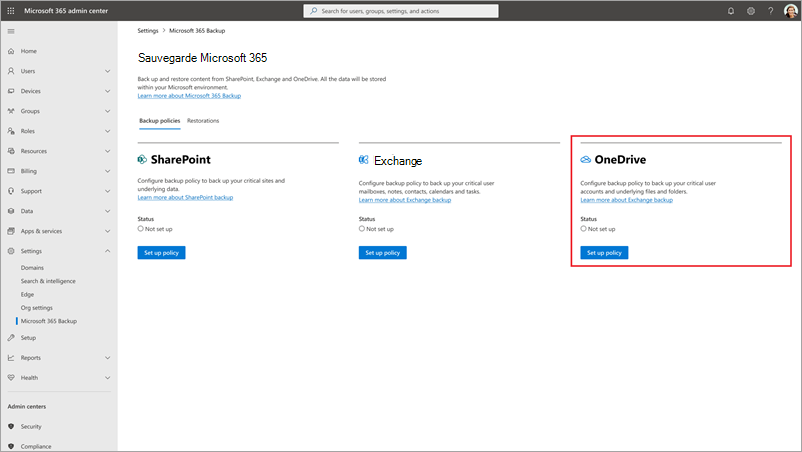Viewport: 802px width, 452px height.
Task: Click the help question mark icon
Action: [x=770, y=11]
